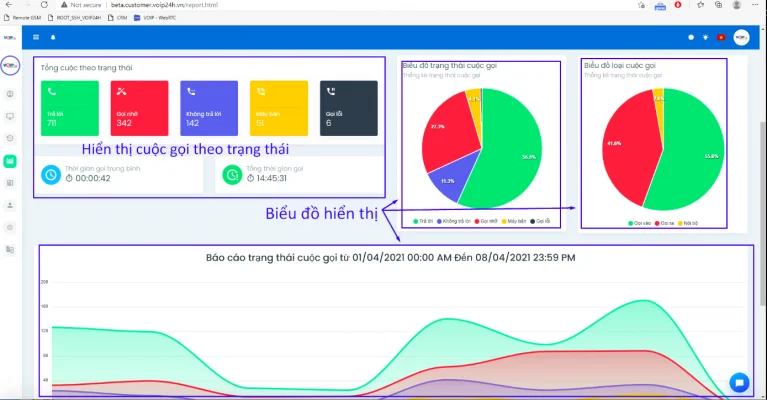This screenshot has height=400, width=767.
Task: Open the call history clock sidebar icon
Action: tap(10, 138)
